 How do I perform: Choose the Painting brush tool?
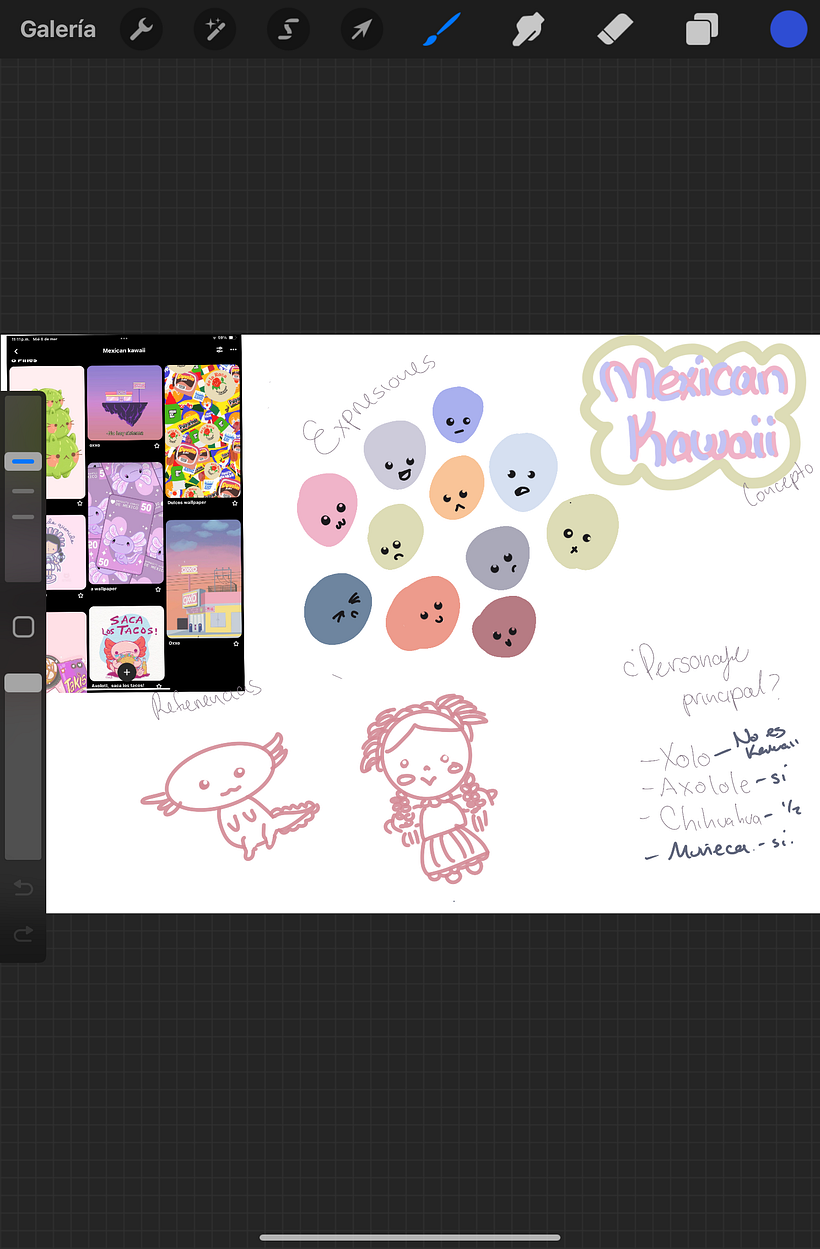tap(441, 29)
